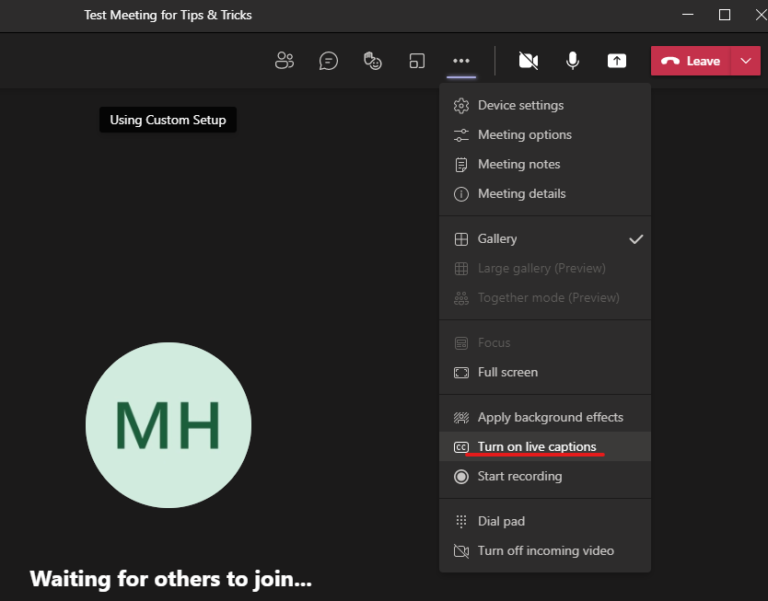Turn off incoming video
768x601 pixels.
click(x=545, y=551)
